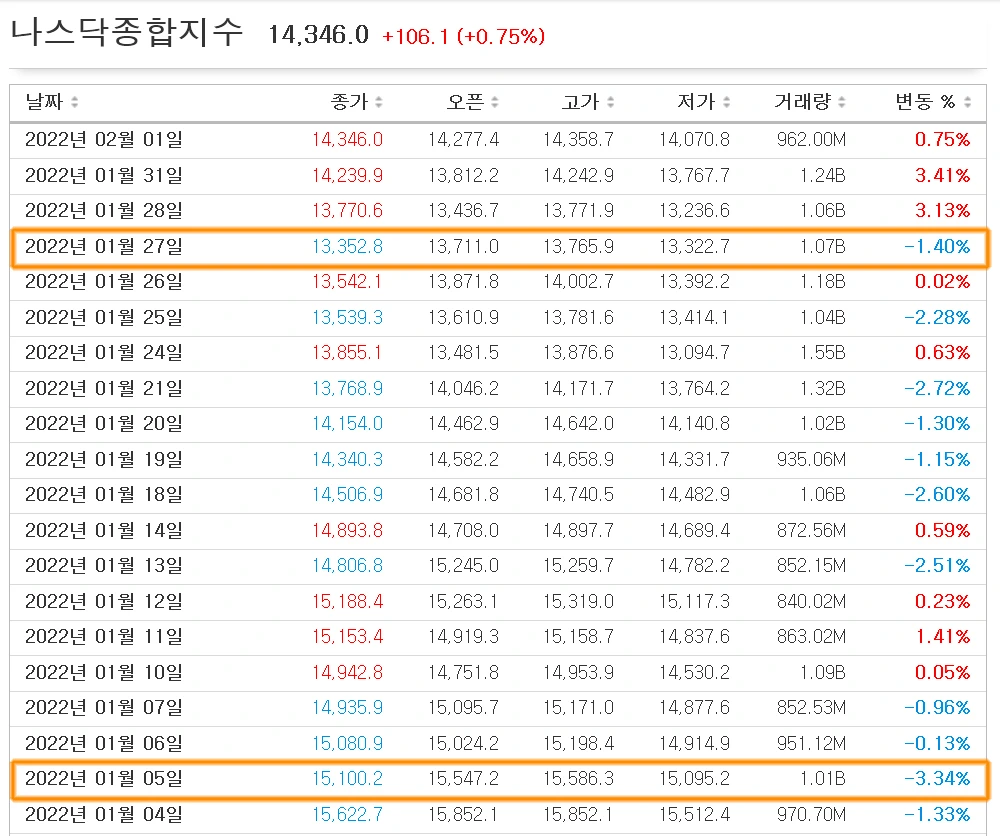Viewport: 1000px width, 836px height.
Task: Sort by 오픈 column sort arrows
Action: point(495,102)
